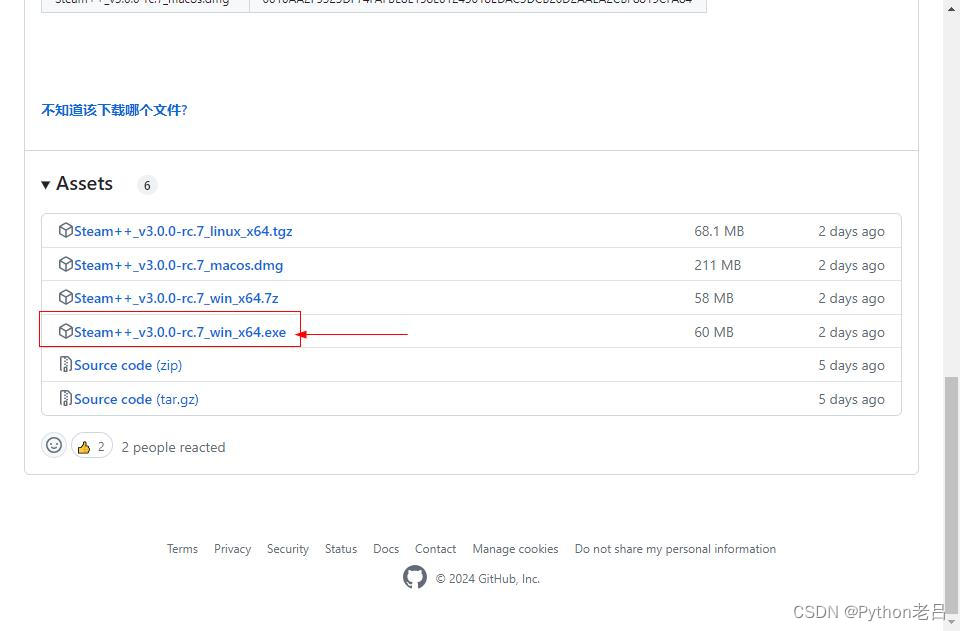Viewport: 960px width, 631px height.
Task: Download Source code (zip)
Action: click(128, 365)
